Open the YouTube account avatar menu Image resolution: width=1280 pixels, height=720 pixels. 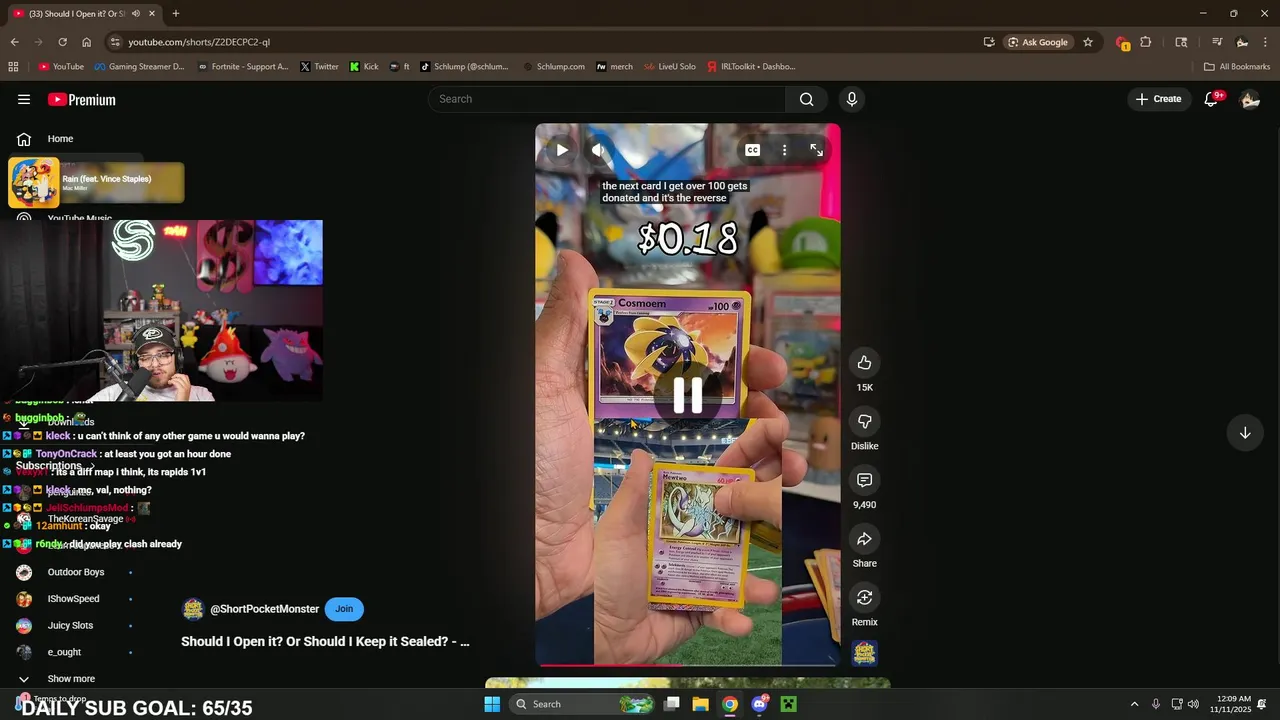click(x=1250, y=99)
